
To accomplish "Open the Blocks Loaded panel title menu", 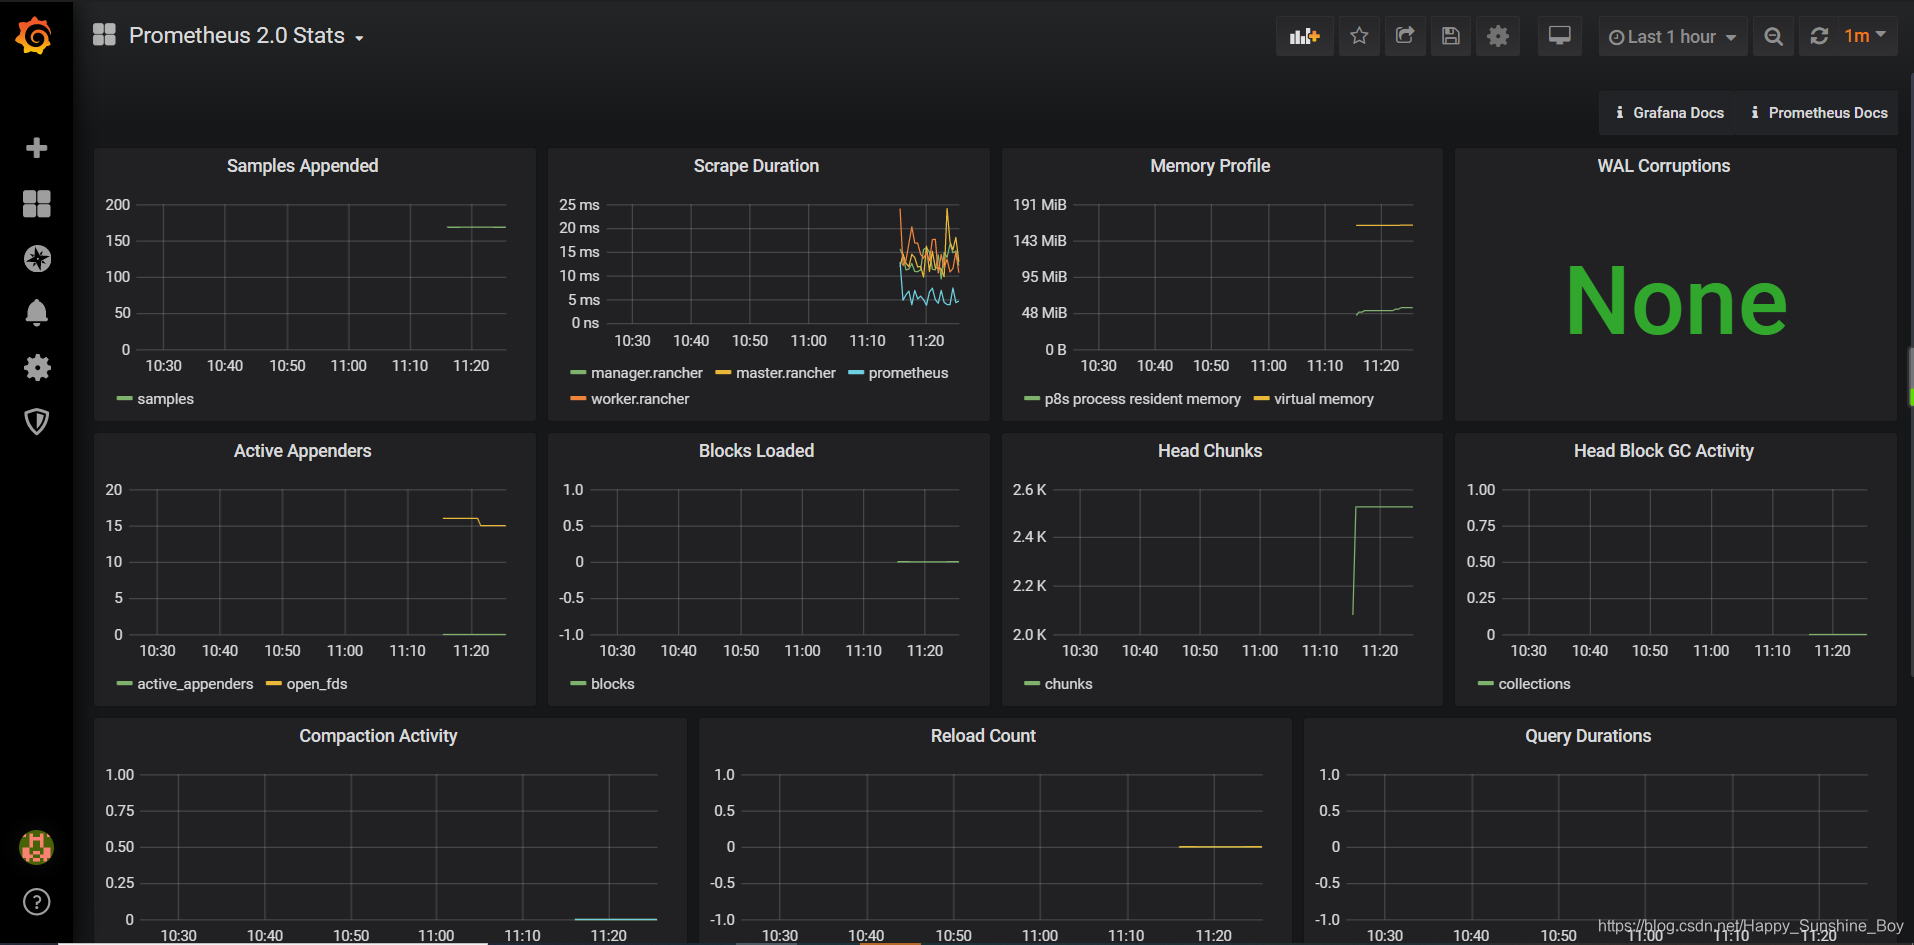I will (756, 451).
